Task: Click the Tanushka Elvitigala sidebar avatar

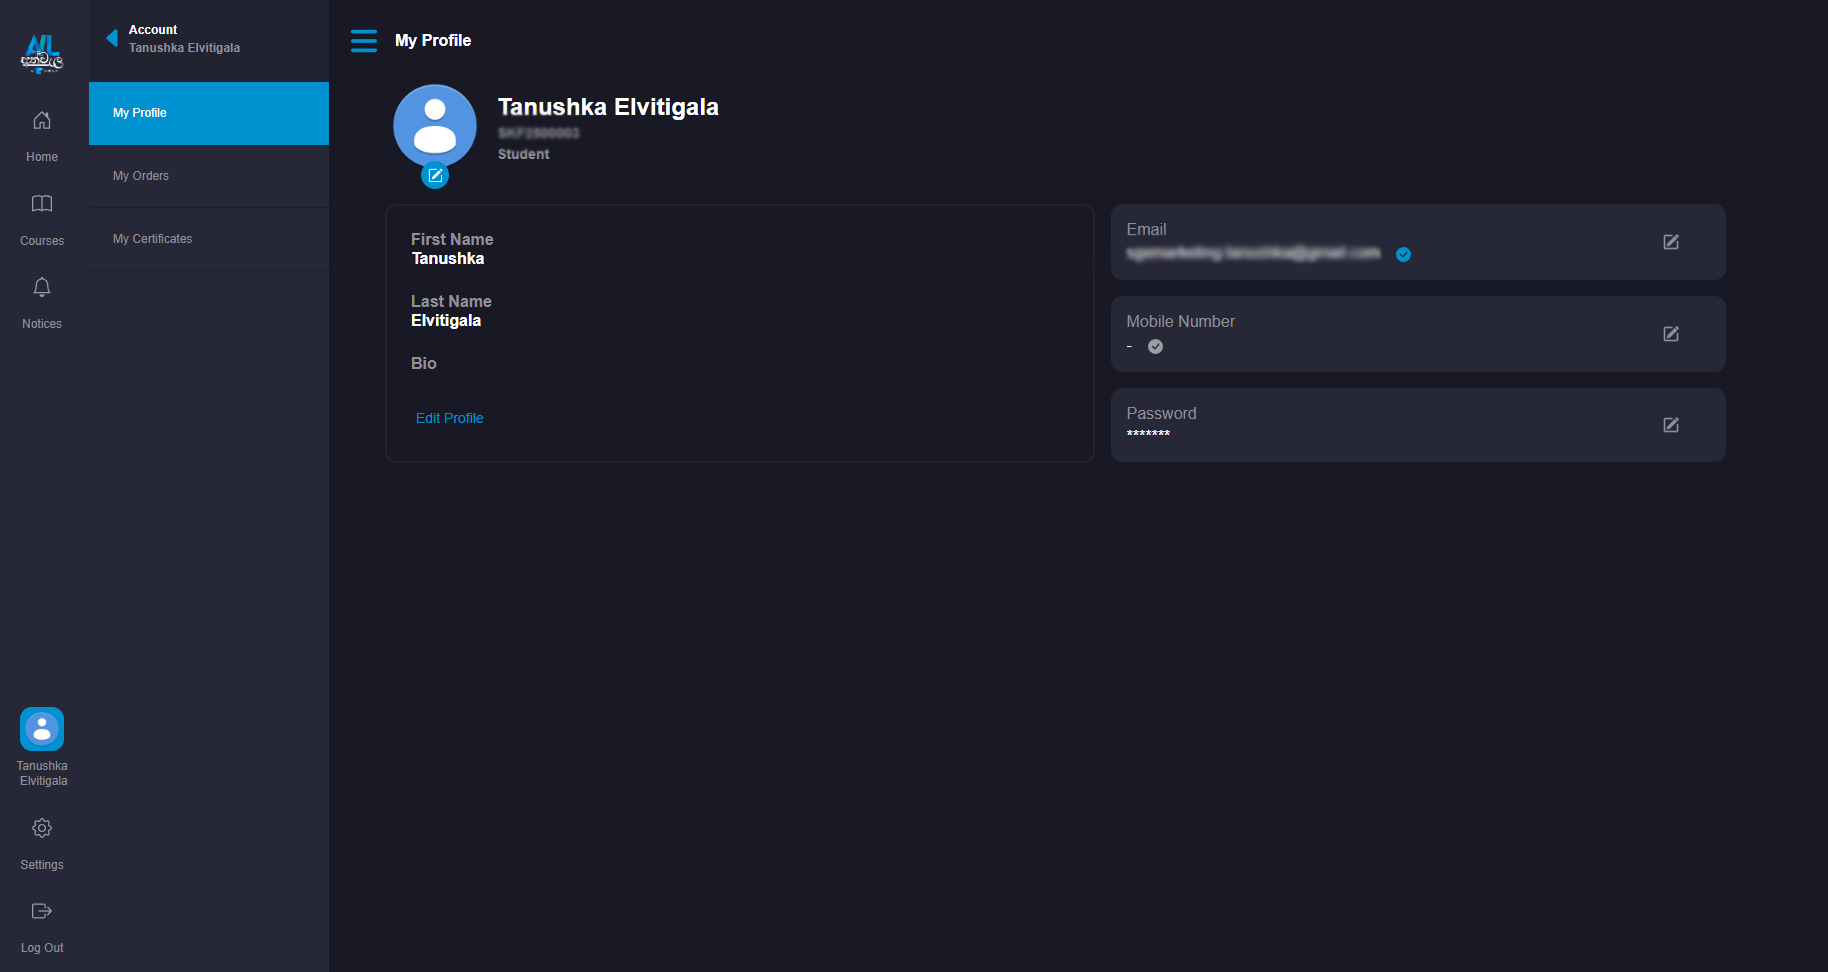Action: [42, 729]
